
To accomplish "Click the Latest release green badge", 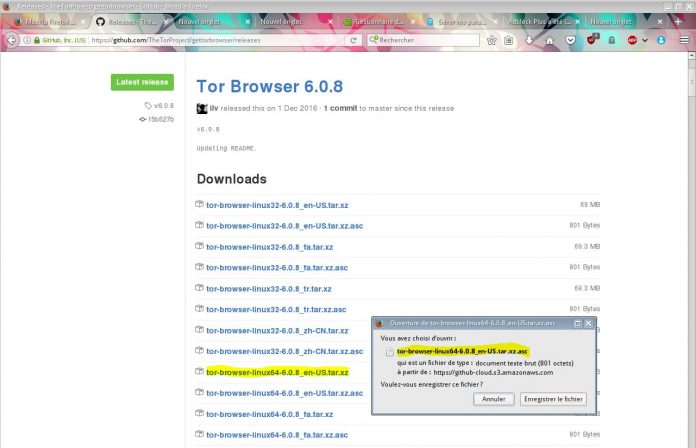I will point(142,82).
